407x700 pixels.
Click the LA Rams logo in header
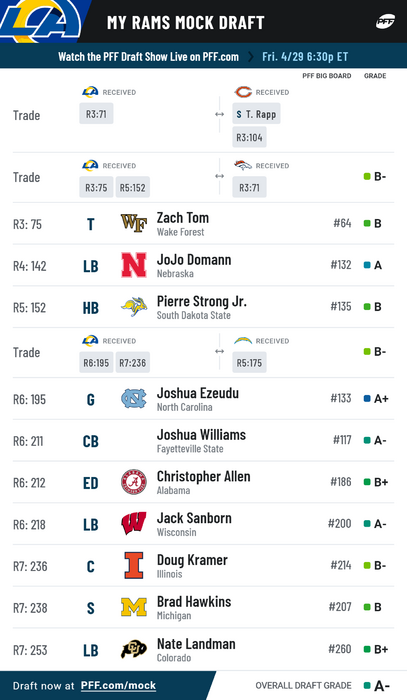(x=41, y=21)
